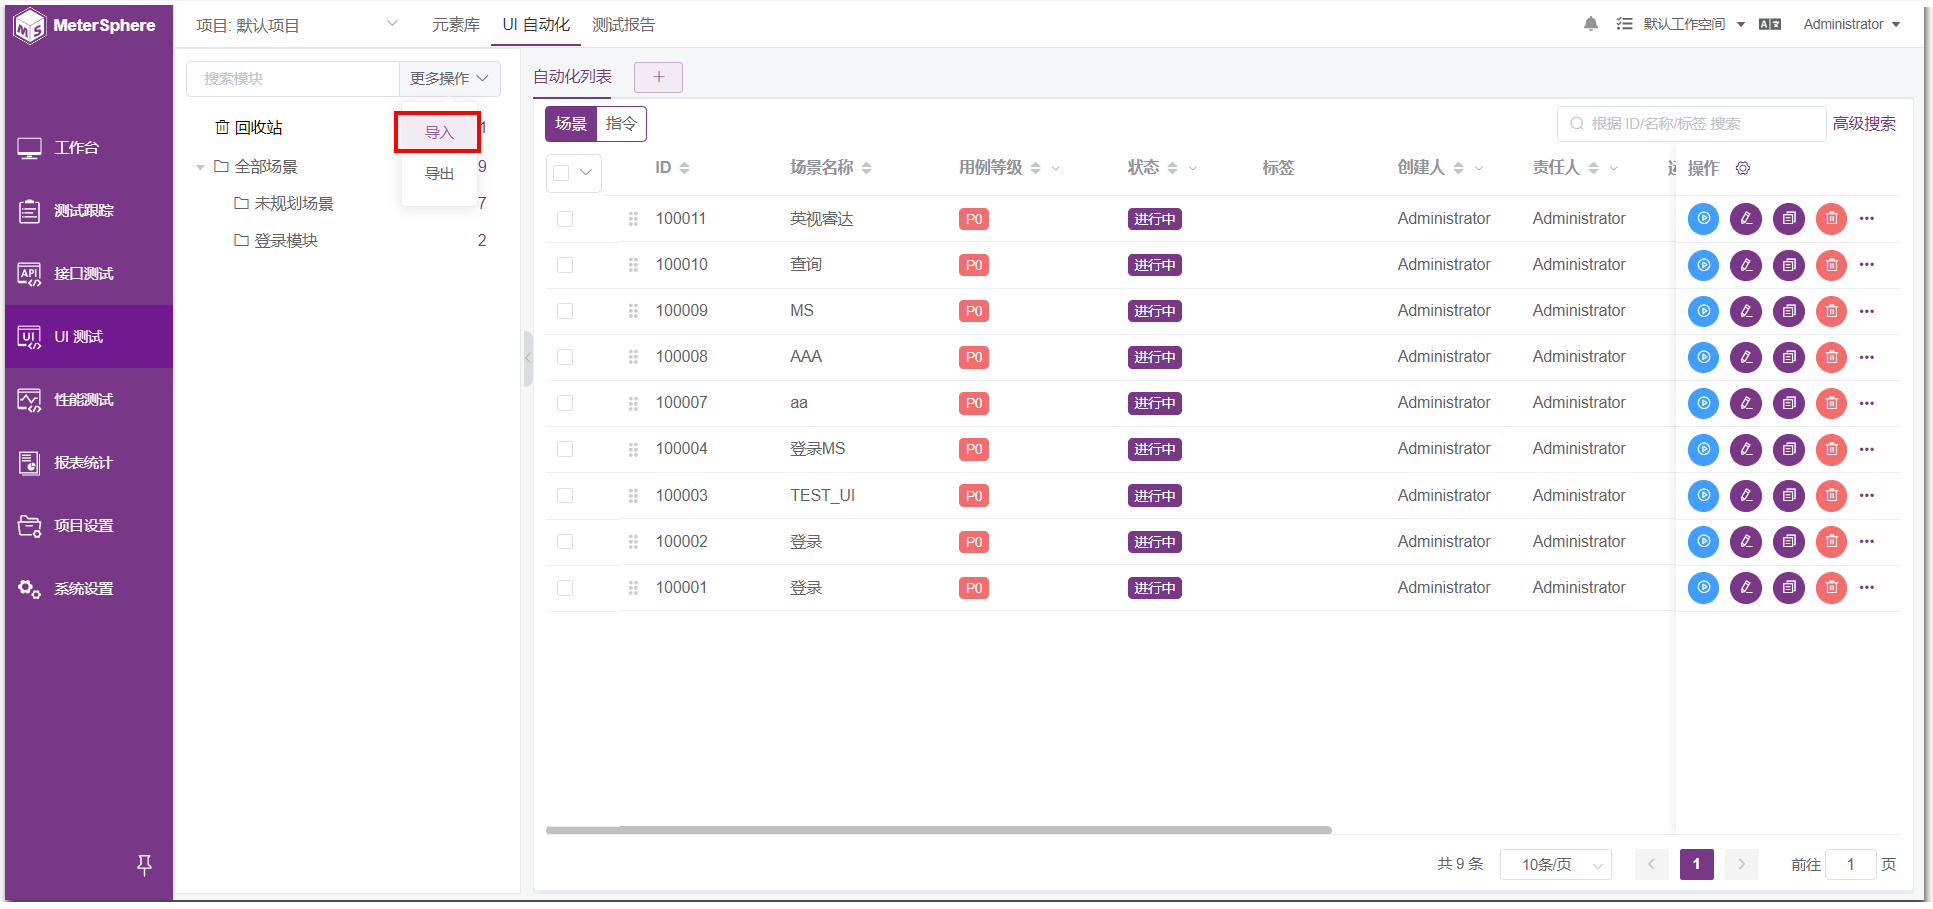Collapse 全部场景 tree node

tap(200, 167)
